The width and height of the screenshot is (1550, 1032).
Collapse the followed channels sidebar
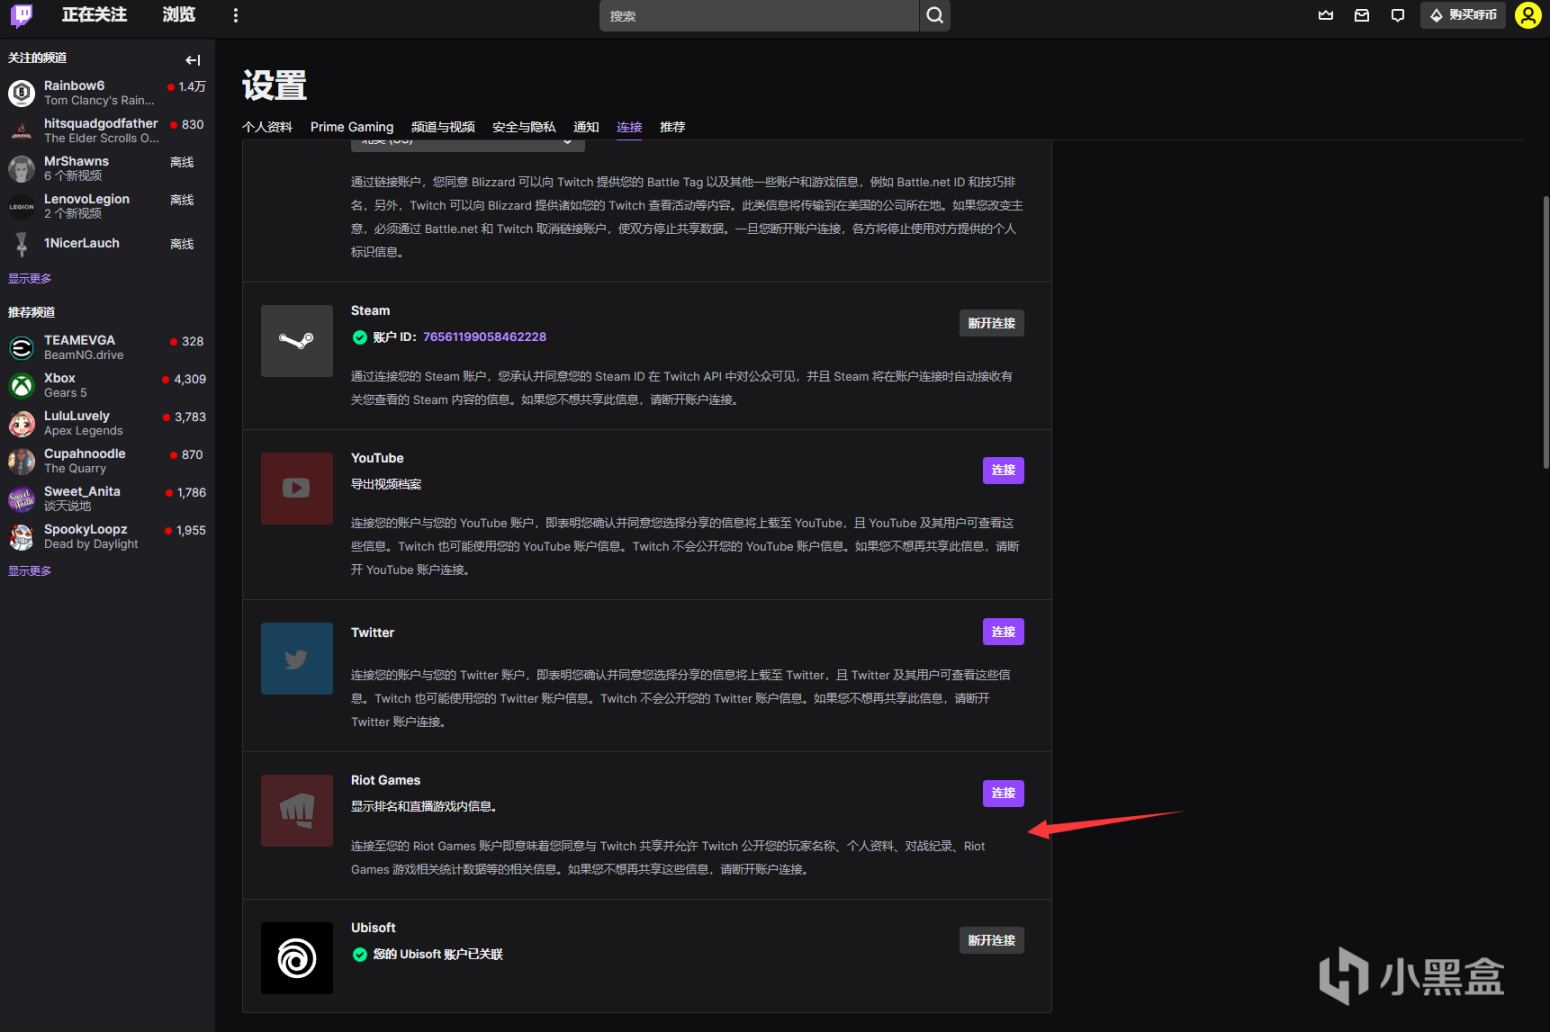pos(193,60)
